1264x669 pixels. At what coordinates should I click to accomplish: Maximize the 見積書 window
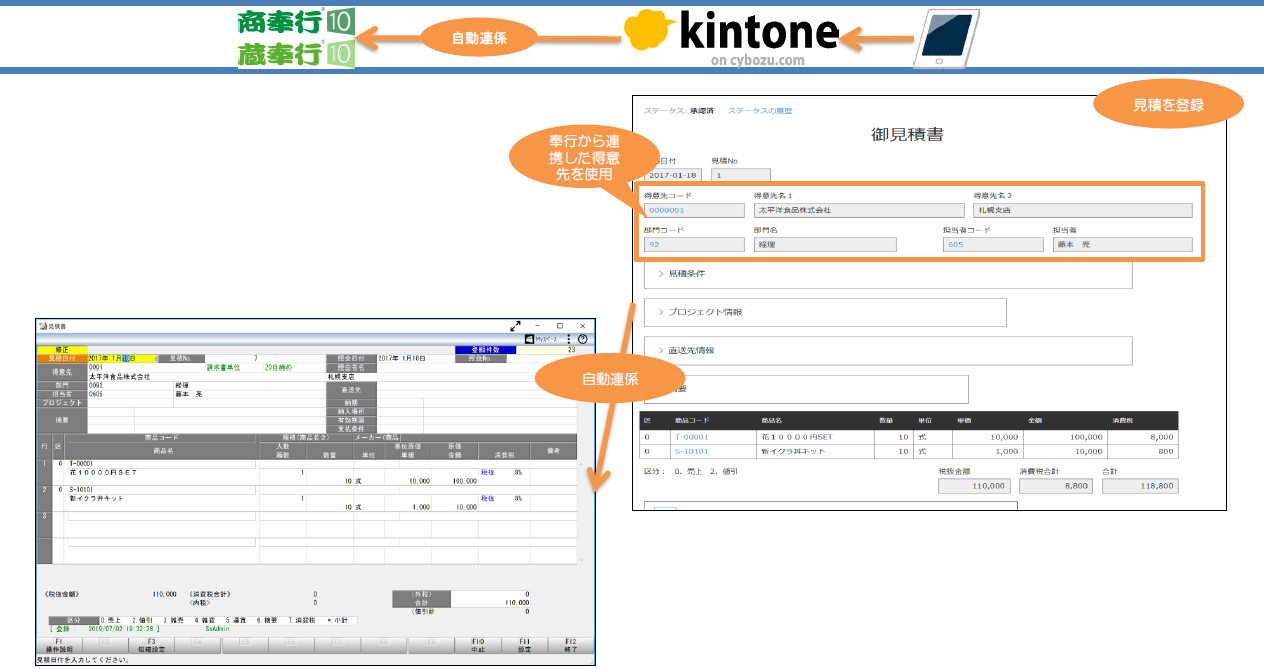[x=560, y=326]
